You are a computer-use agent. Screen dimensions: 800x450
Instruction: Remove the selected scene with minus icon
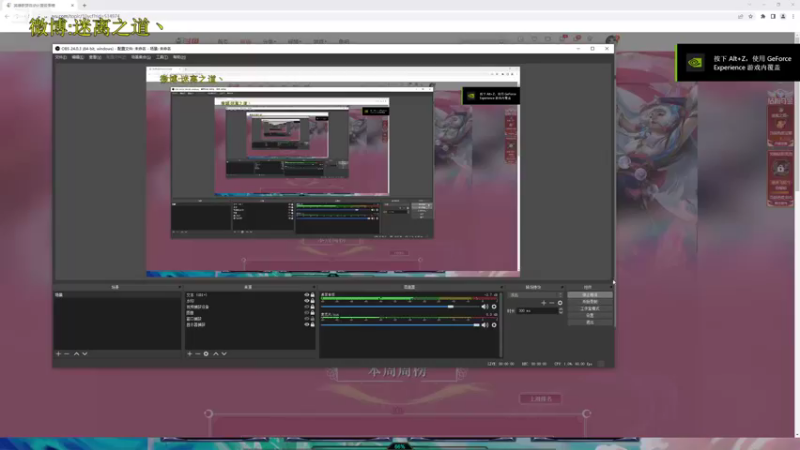pos(67,354)
